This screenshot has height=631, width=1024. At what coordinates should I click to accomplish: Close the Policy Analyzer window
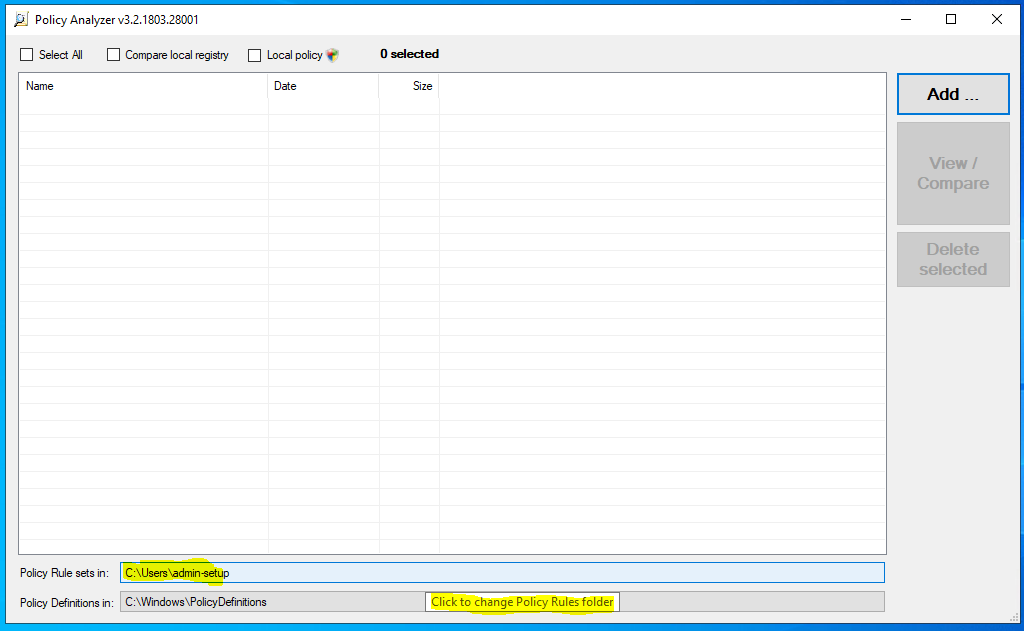[x=997, y=20]
